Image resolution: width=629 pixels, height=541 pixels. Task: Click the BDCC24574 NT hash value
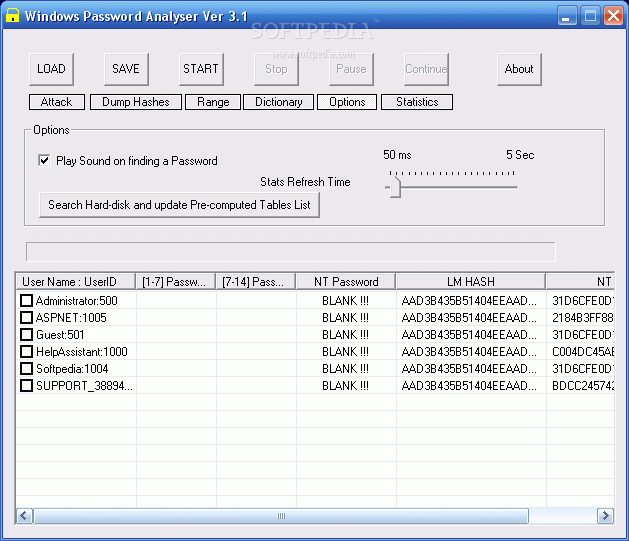(582, 386)
